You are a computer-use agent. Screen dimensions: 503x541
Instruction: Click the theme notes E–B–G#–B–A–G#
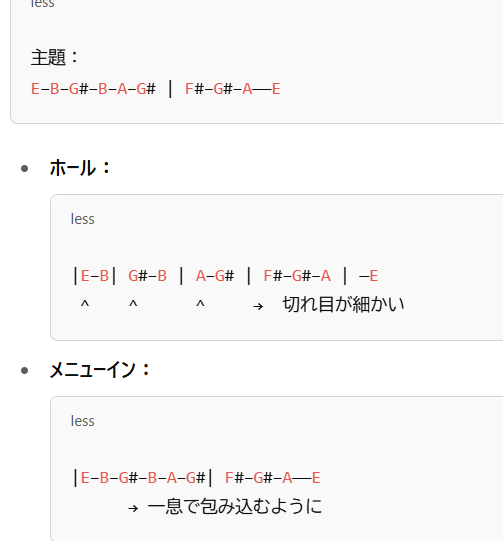(x=93, y=89)
